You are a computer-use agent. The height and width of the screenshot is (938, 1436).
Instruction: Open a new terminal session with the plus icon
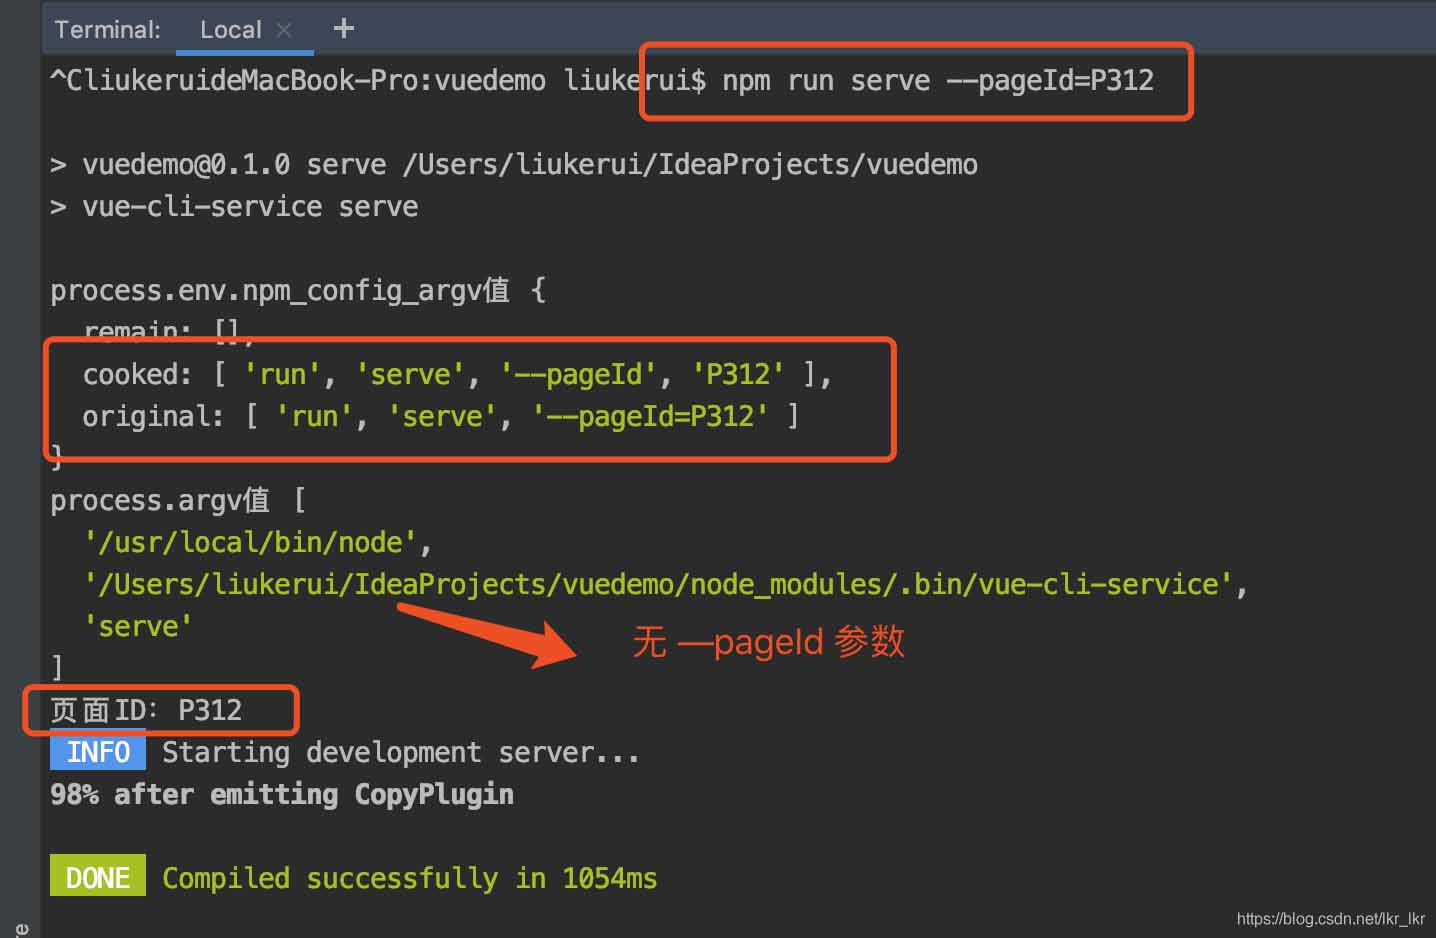coord(343,28)
